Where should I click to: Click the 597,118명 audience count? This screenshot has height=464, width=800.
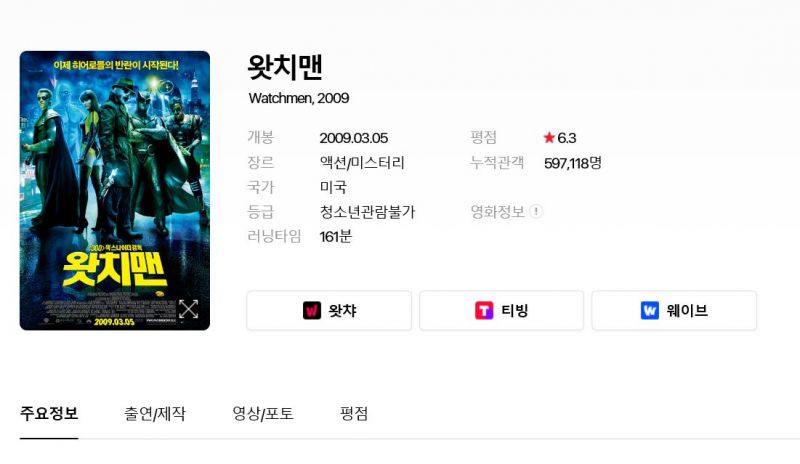pyautogui.click(x=573, y=163)
